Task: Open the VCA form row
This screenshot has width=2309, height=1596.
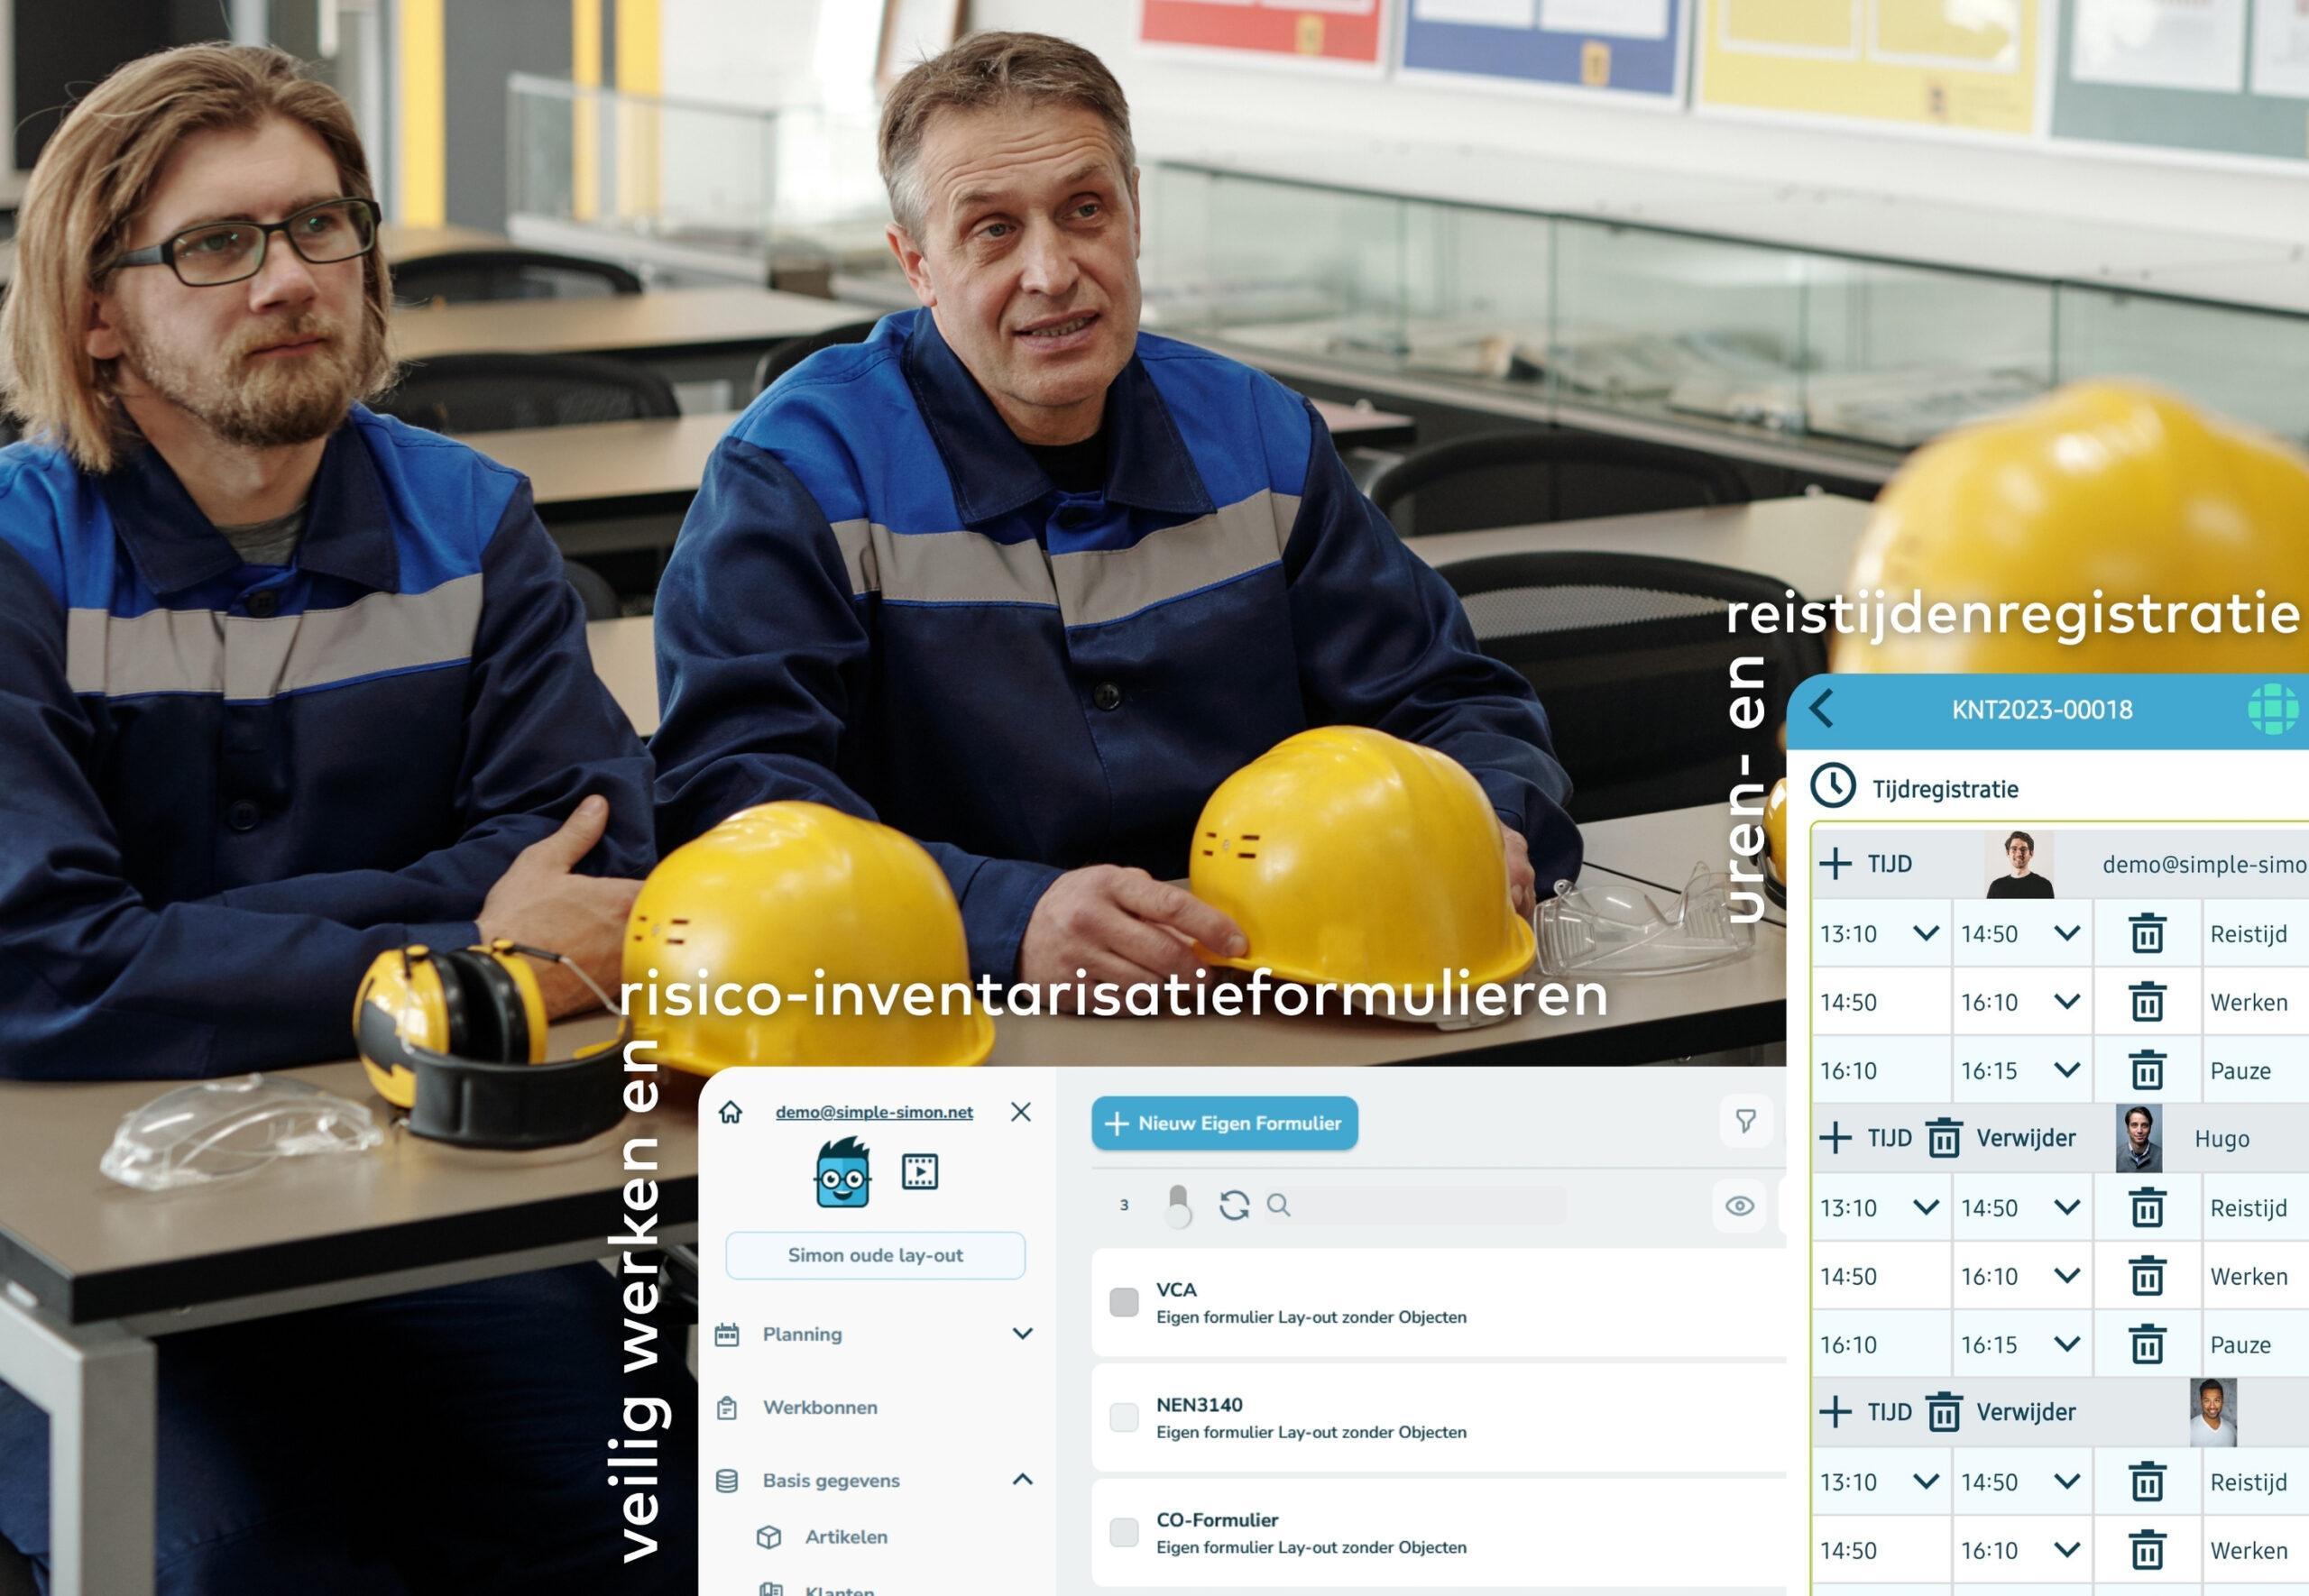Action: coord(1439,1302)
